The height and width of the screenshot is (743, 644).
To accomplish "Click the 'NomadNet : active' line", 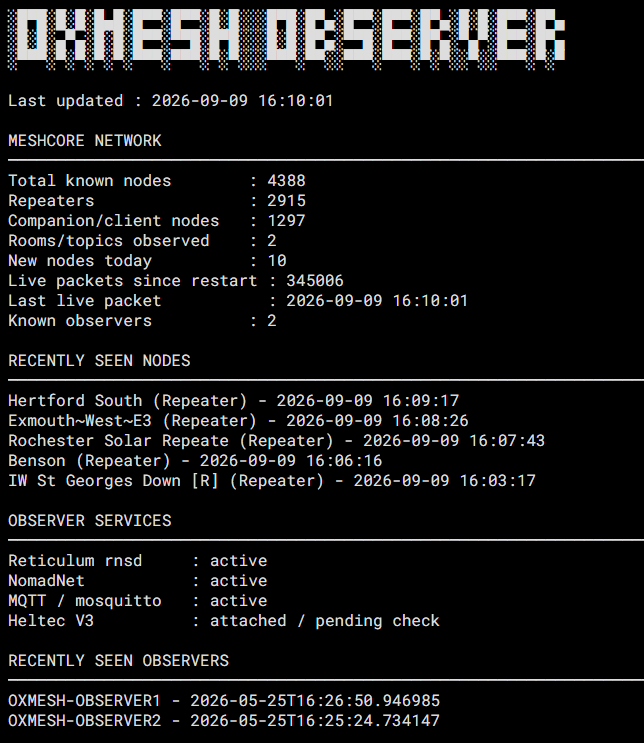I will (x=138, y=580).
